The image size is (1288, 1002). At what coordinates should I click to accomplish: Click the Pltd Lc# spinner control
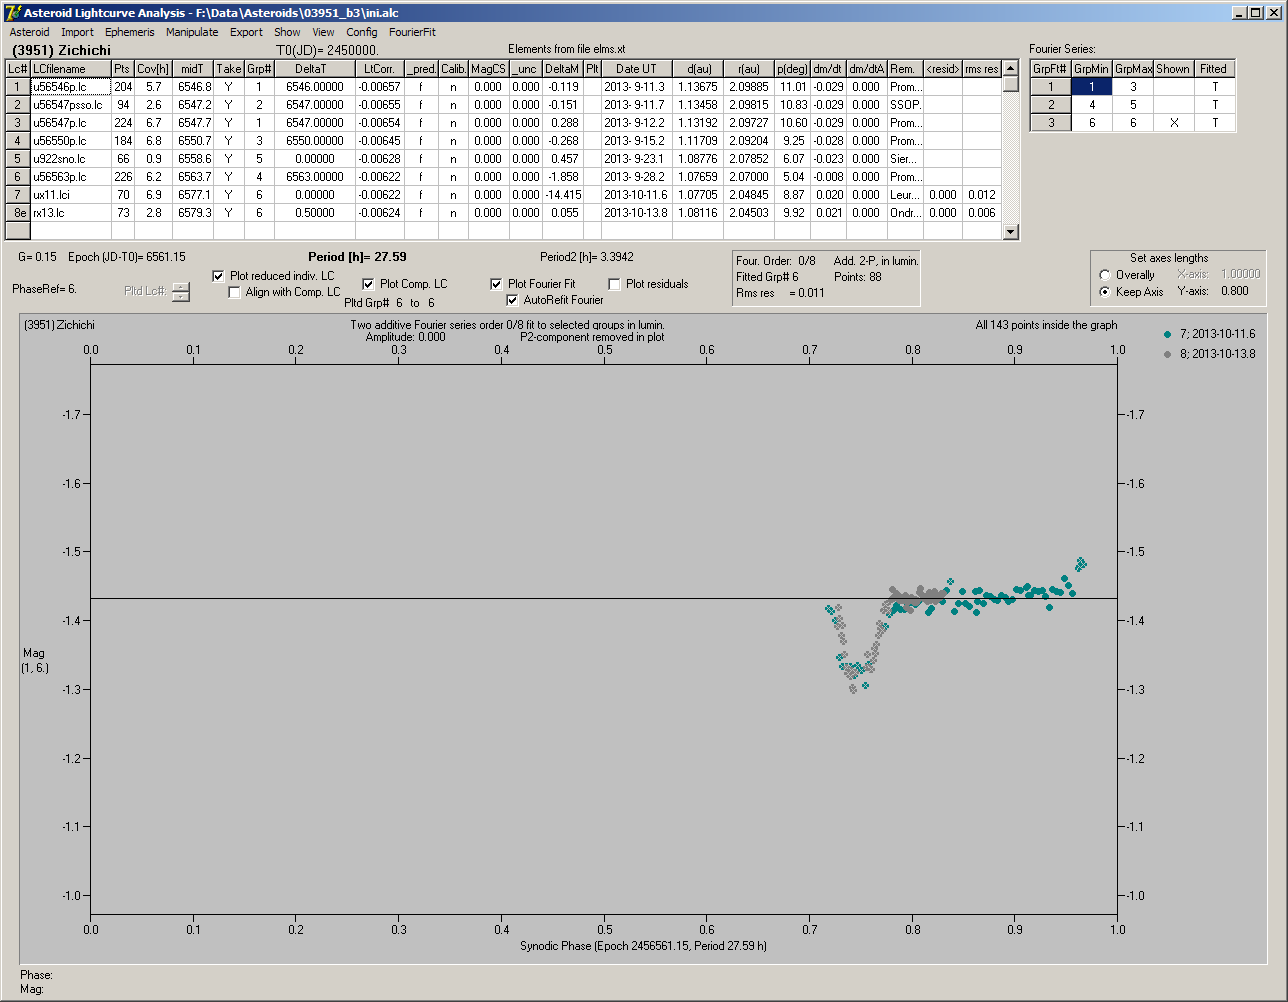pyautogui.click(x=180, y=292)
